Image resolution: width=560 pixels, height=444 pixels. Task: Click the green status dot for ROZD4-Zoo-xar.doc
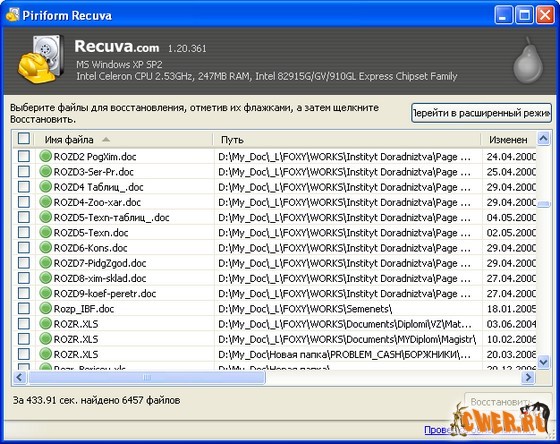(x=45, y=202)
